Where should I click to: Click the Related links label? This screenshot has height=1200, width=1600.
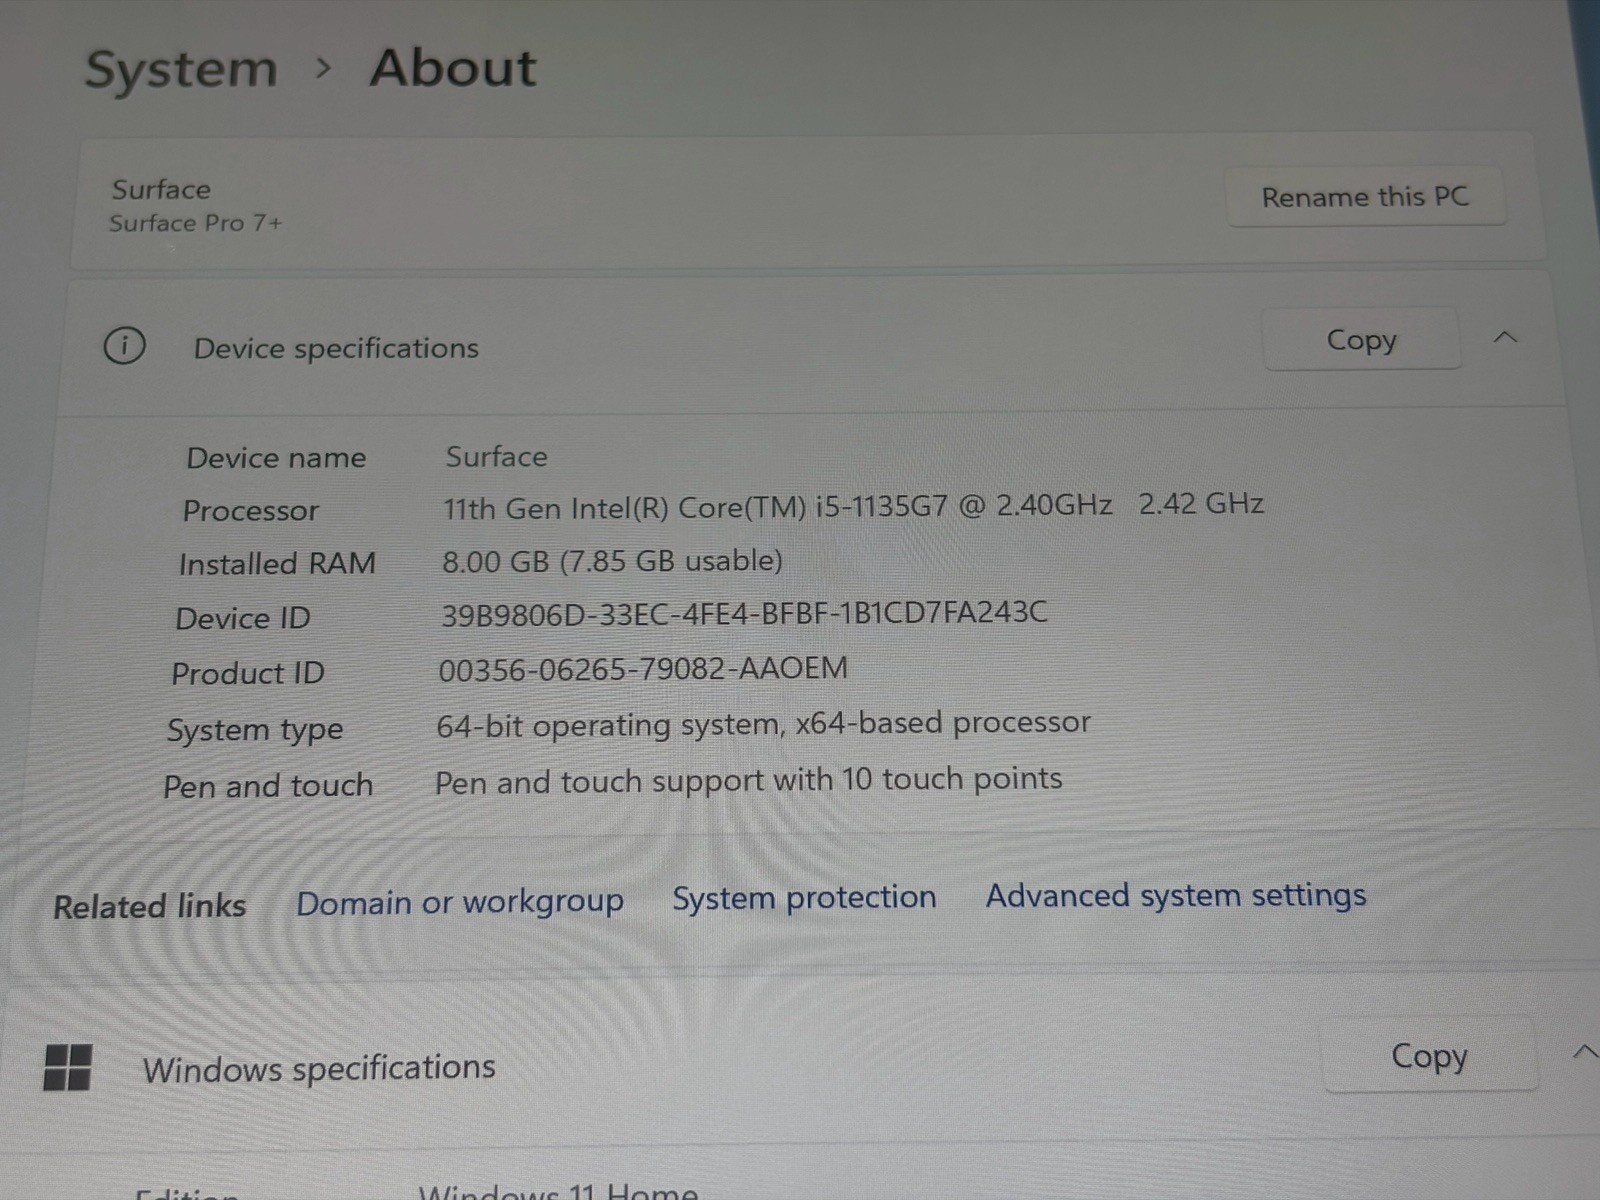tap(150, 906)
